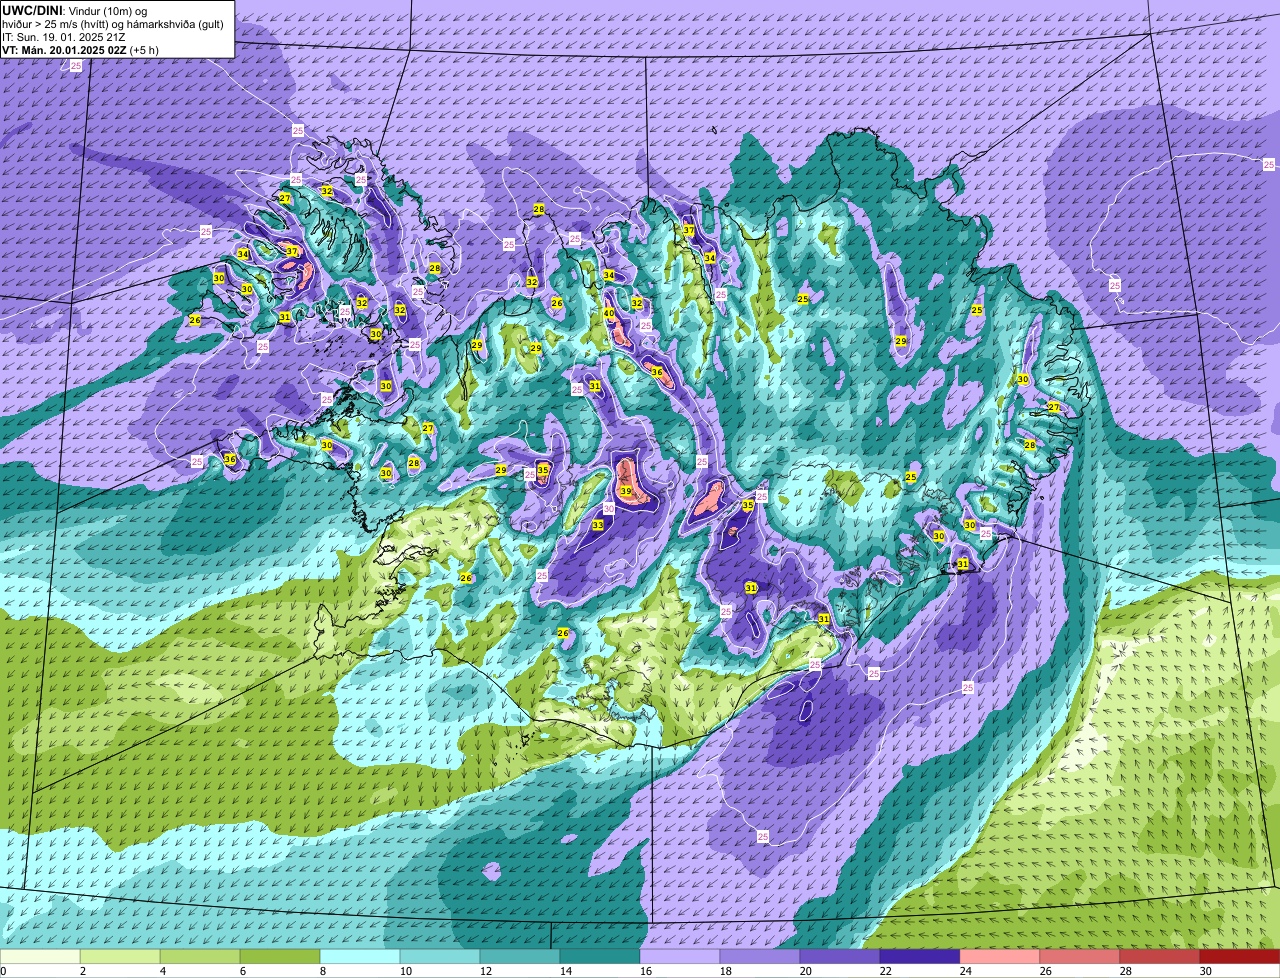Image resolution: width=1280 pixels, height=978 pixels.
Task: Click the color scale tick label 12
Action: coord(486,971)
